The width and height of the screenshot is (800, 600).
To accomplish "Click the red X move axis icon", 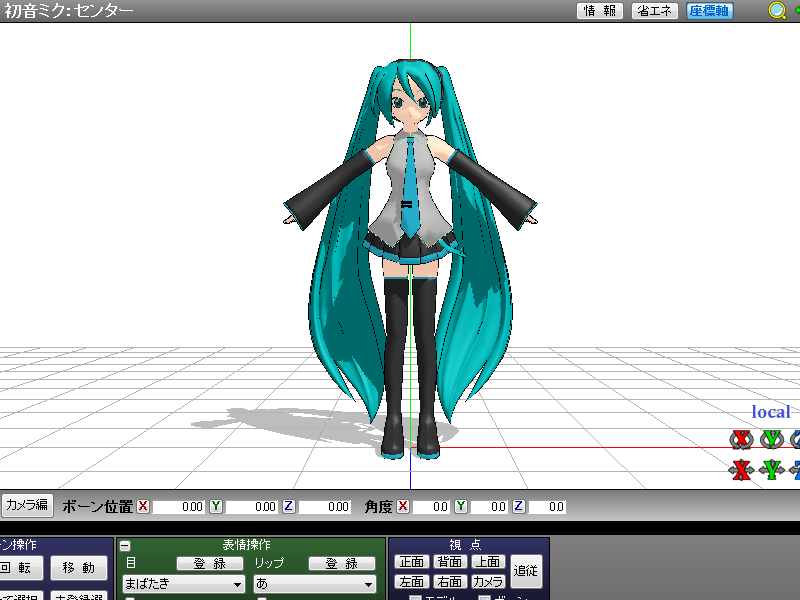I will tap(741, 470).
